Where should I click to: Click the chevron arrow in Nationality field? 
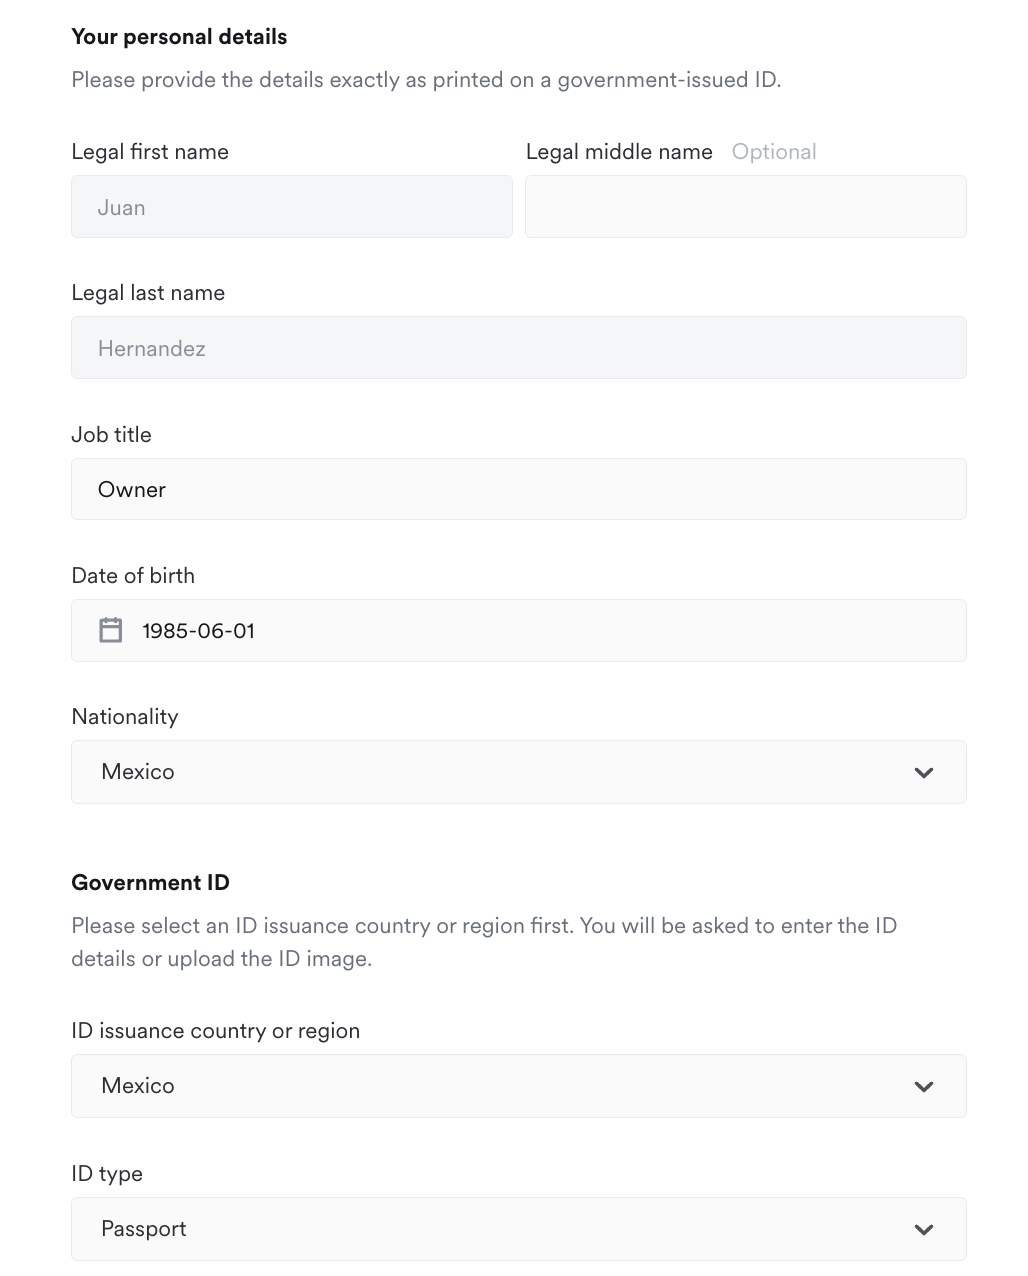924,772
